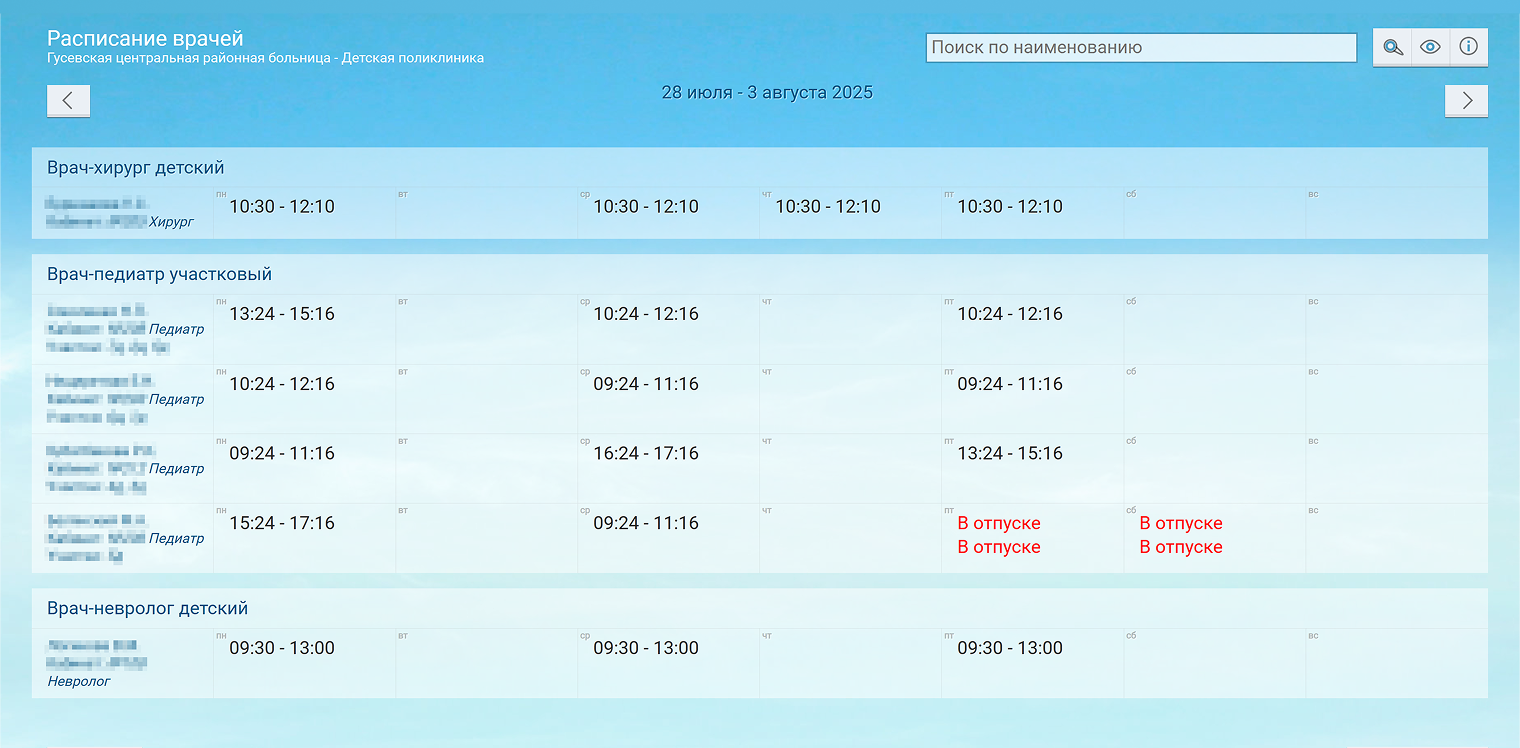Pick surgeon's Friday 10:30 - 12:10 slot
The height and width of the screenshot is (748, 1520).
coord(1010,207)
